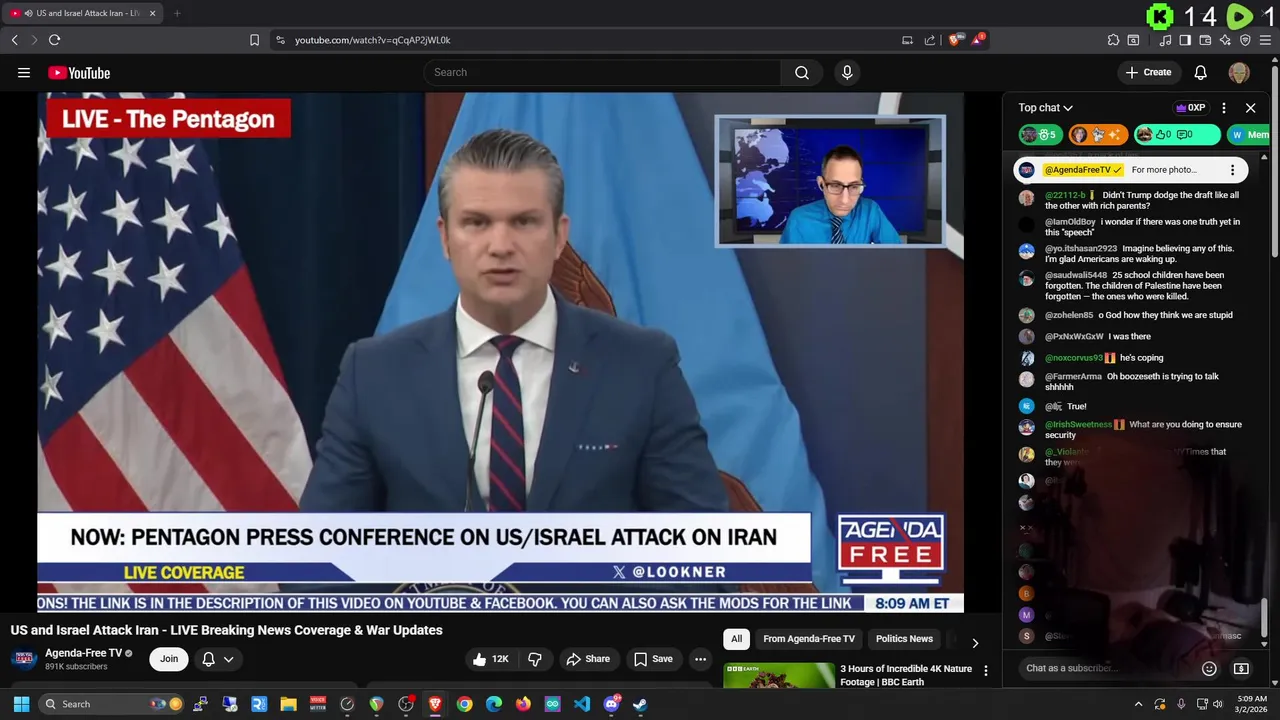
Task: Open Leo AI sparkle icon
Action: 1225,40
